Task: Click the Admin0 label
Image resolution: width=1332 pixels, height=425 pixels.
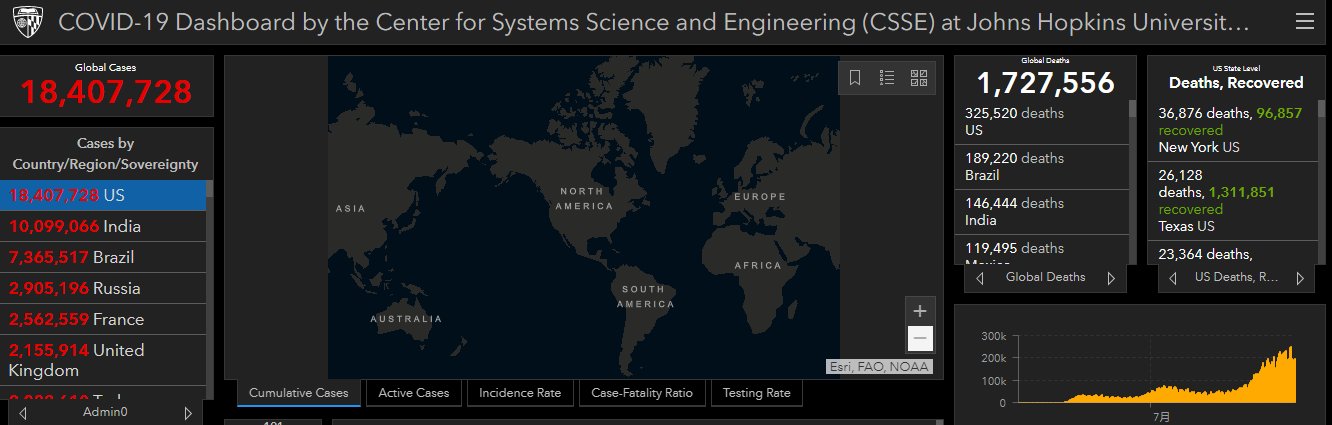Action: point(104,412)
